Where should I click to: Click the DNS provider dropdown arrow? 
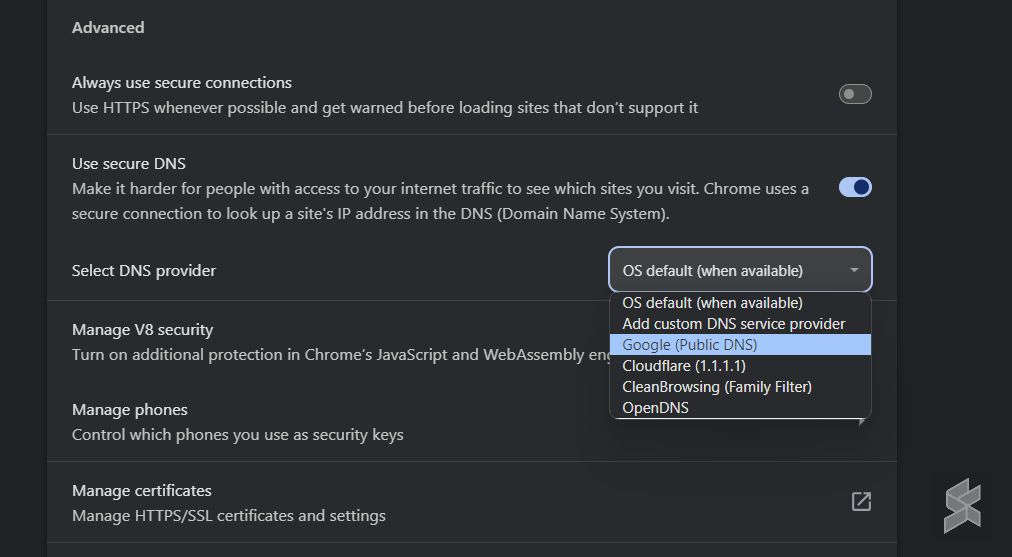pyautogui.click(x=854, y=270)
